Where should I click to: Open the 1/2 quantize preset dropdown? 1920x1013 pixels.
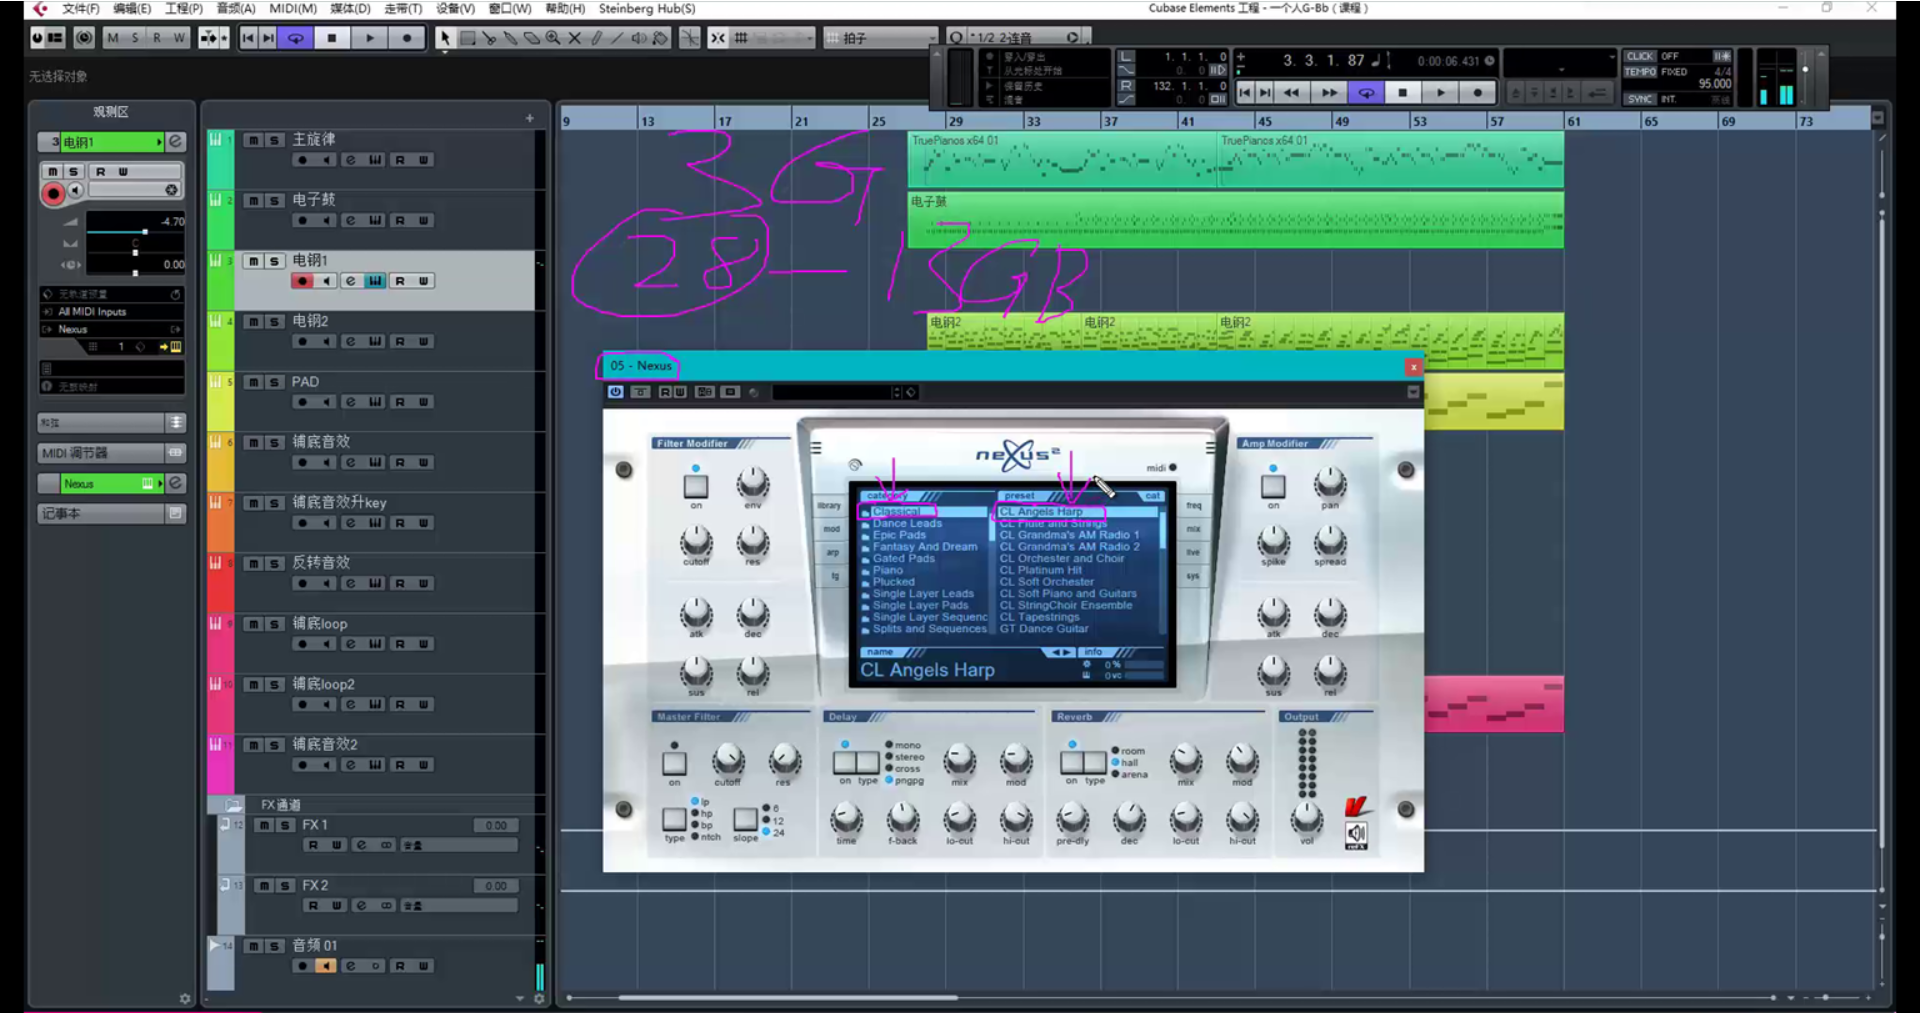pyautogui.click(x=1016, y=38)
